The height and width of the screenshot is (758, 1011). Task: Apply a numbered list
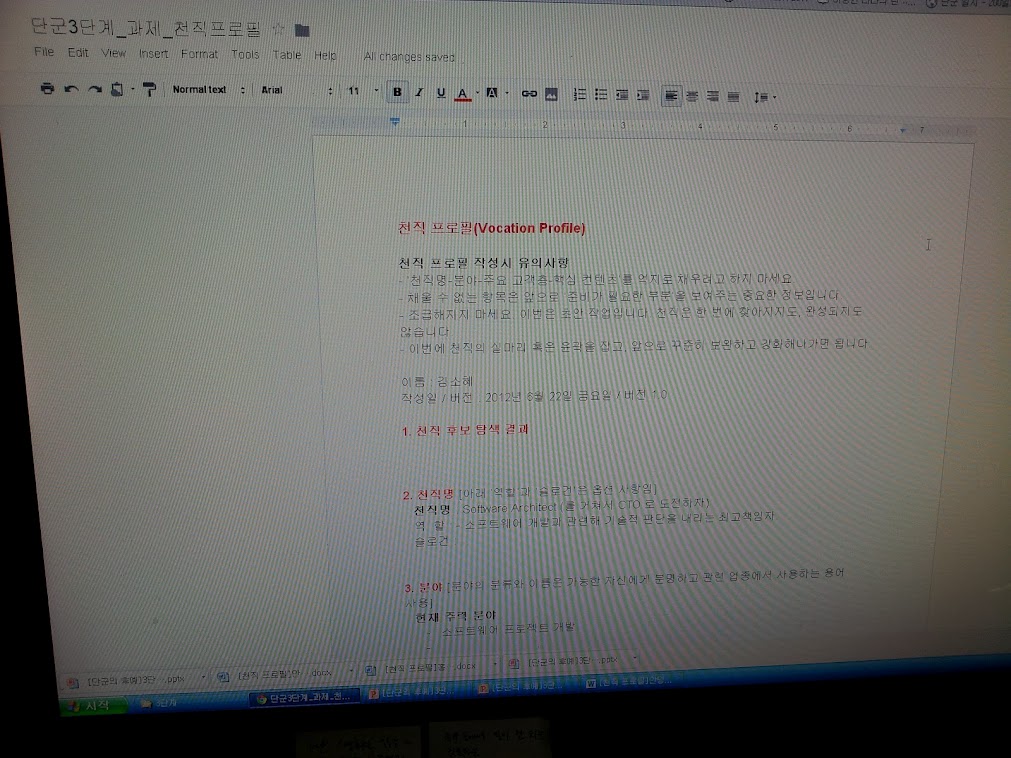point(579,95)
